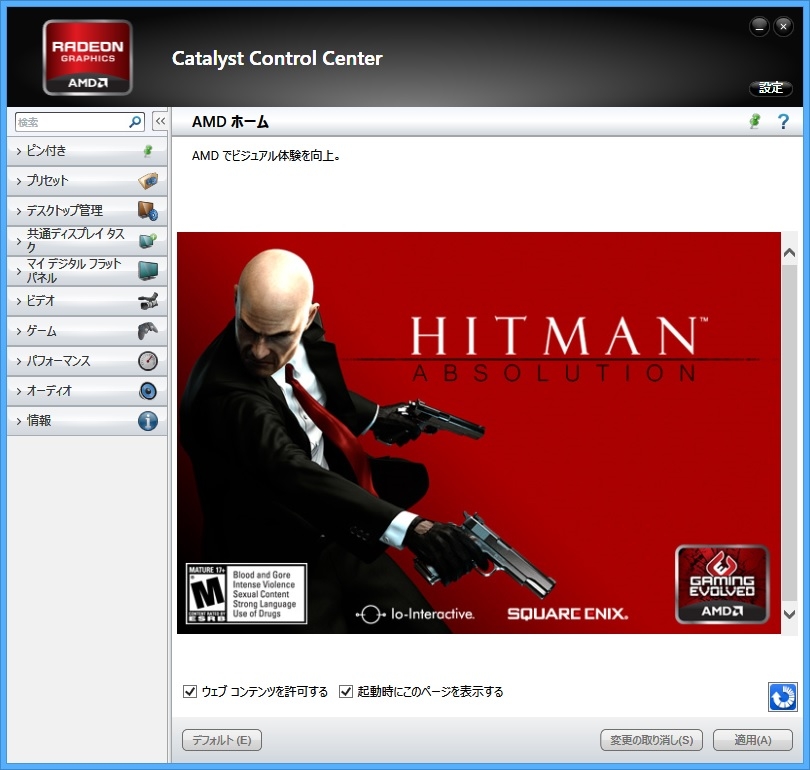The width and height of the screenshot is (810, 770).
Task: Click the AMD ホーム page title
Action: pos(230,122)
